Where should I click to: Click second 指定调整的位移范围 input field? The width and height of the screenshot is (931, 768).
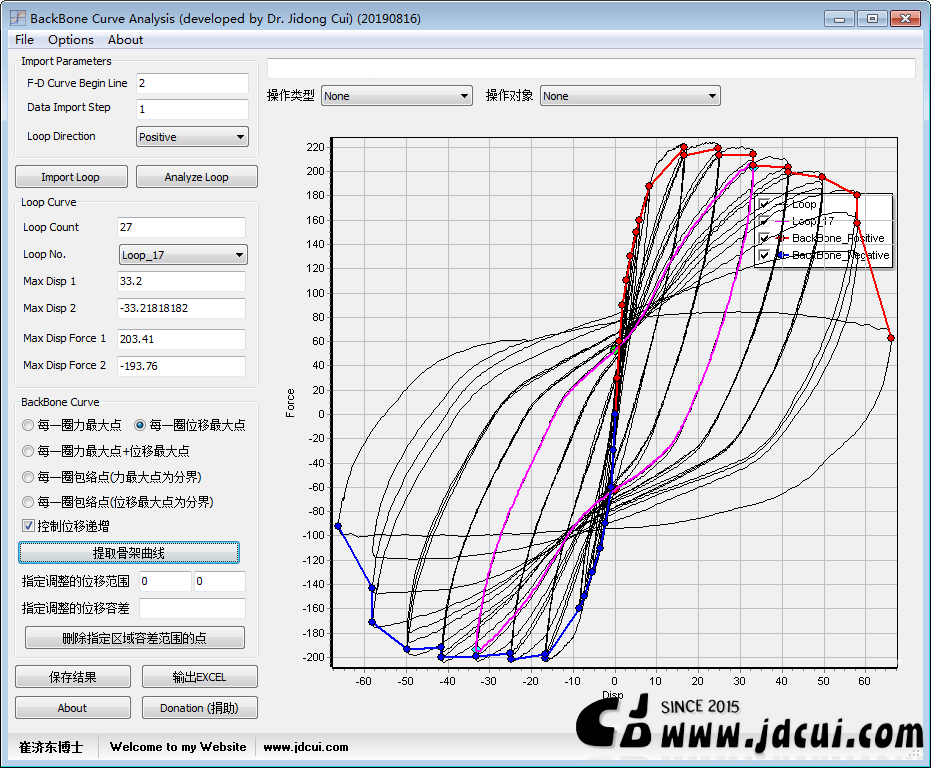pyautogui.click(x=220, y=581)
